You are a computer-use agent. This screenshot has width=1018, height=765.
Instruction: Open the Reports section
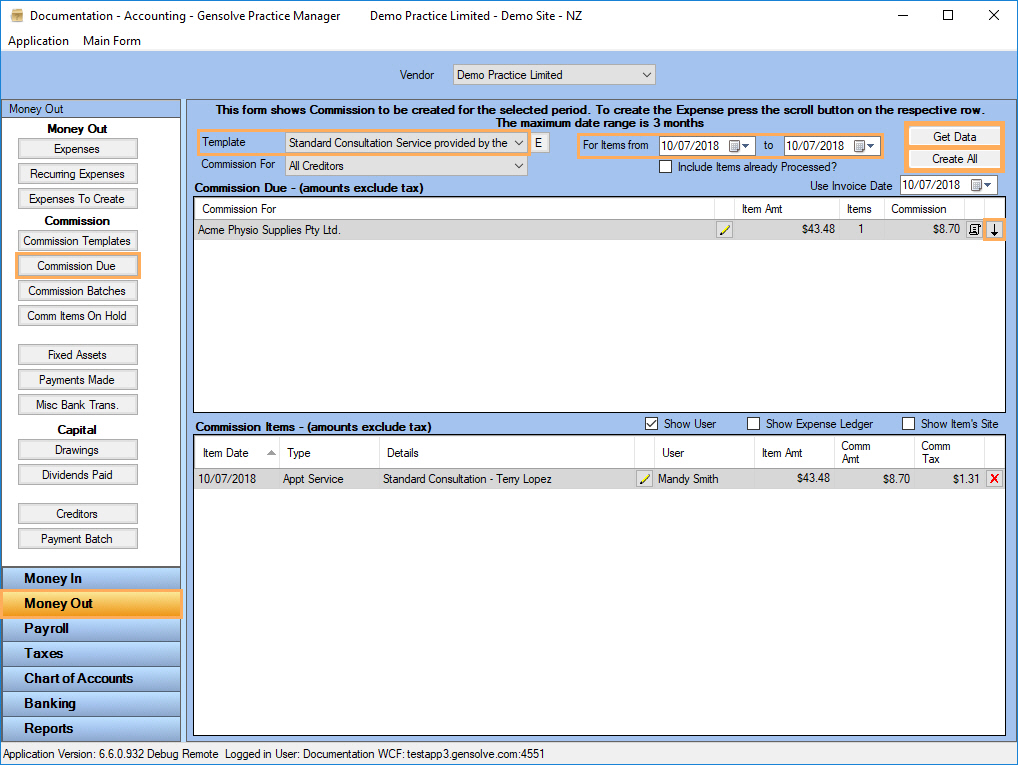[92, 729]
